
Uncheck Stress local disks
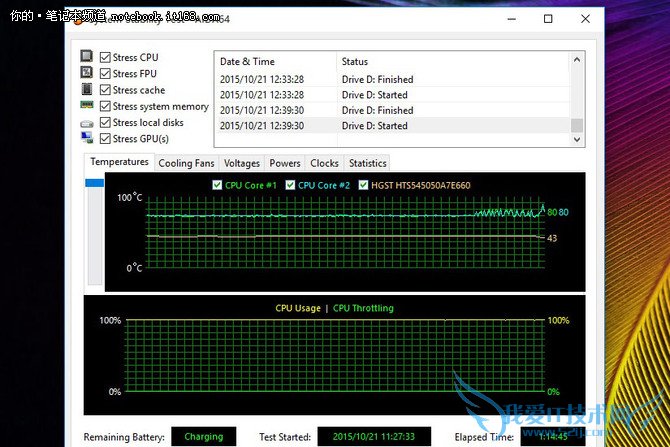click(105, 122)
